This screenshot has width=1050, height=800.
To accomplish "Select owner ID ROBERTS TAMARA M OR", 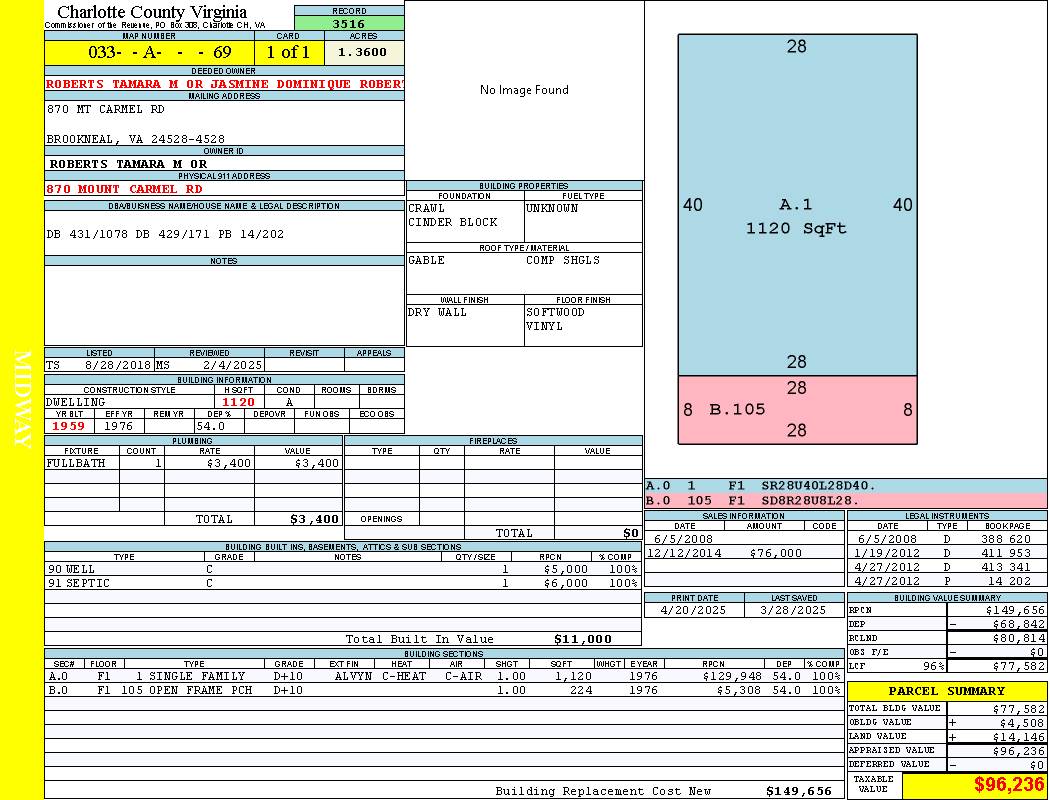I will pyautogui.click(x=128, y=164).
